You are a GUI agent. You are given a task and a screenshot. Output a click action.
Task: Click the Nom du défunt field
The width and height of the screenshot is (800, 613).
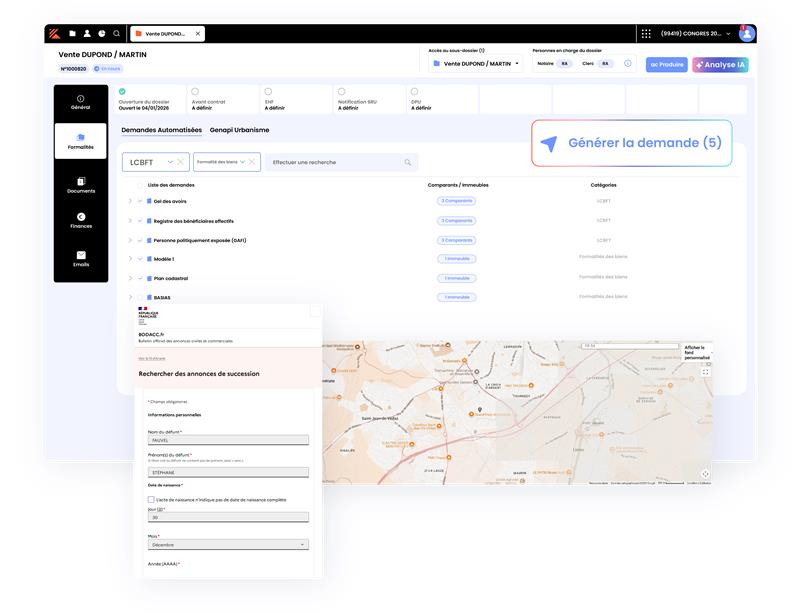[228, 440]
